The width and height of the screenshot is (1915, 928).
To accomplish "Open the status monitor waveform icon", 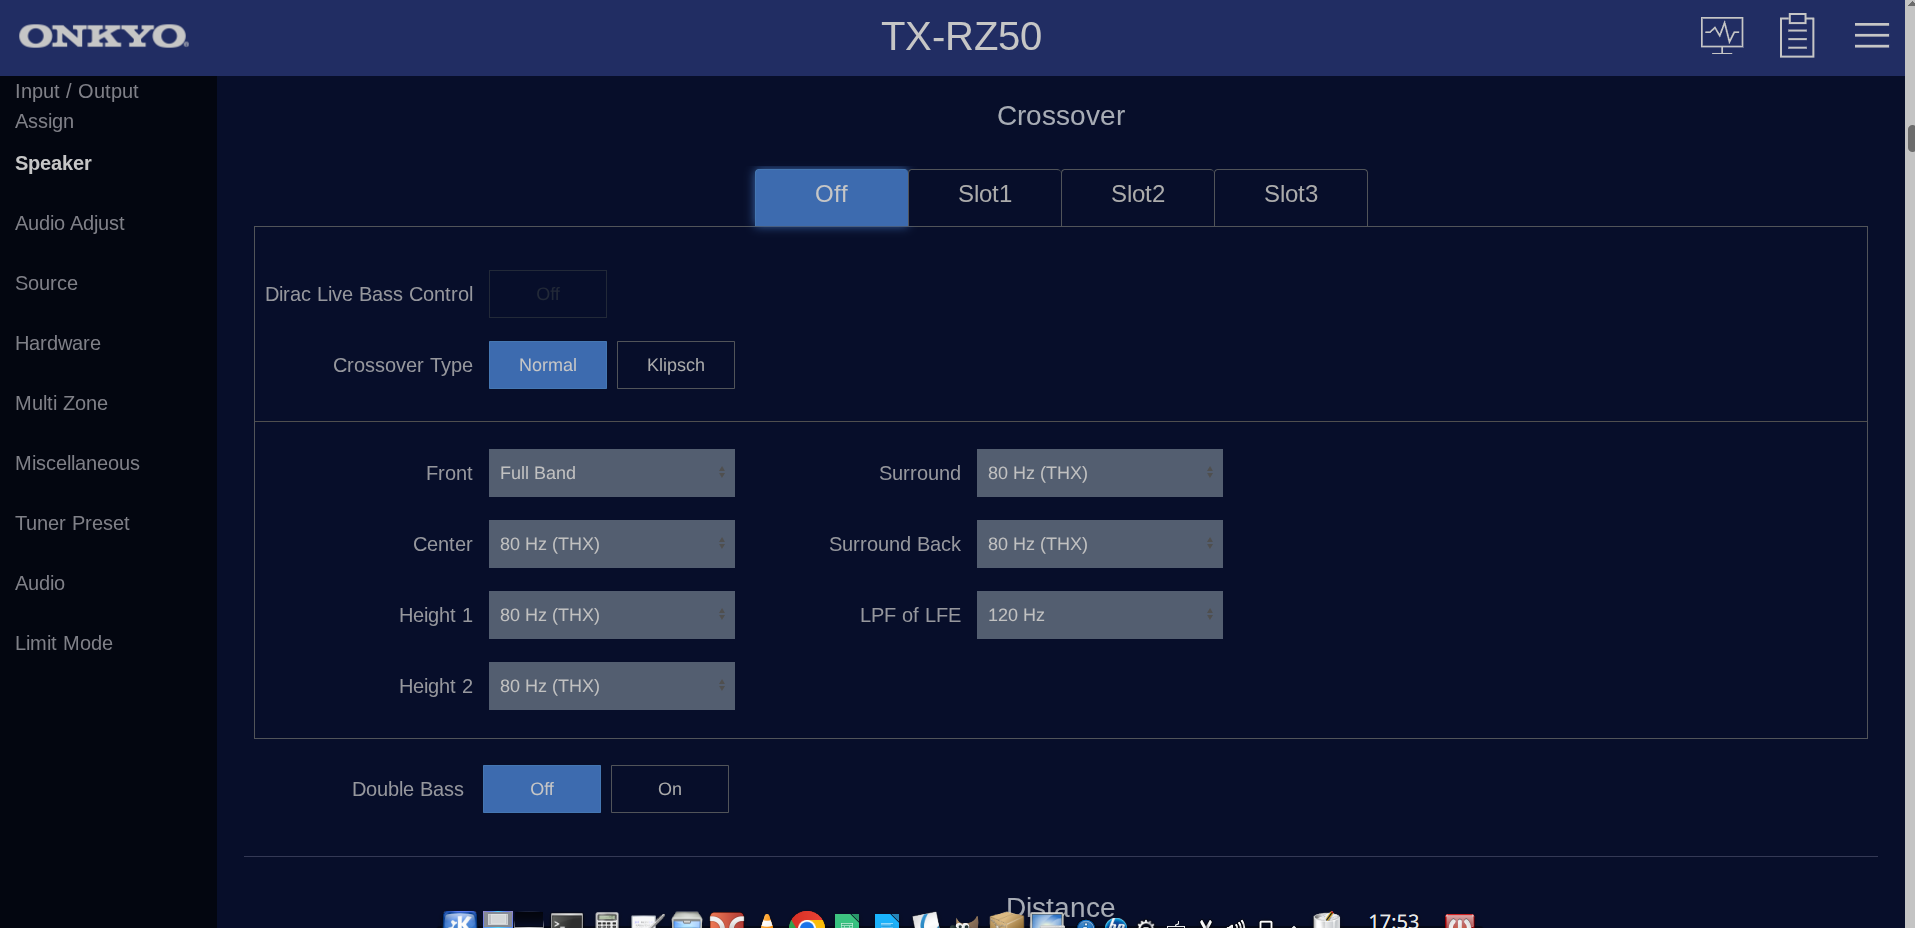I will click(x=1721, y=36).
